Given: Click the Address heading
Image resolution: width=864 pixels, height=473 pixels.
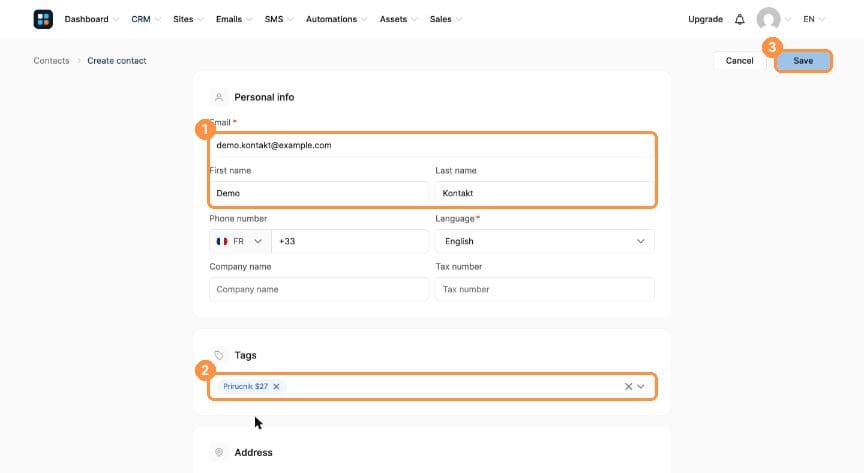Looking at the screenshot, I should [x=253, y=453].
